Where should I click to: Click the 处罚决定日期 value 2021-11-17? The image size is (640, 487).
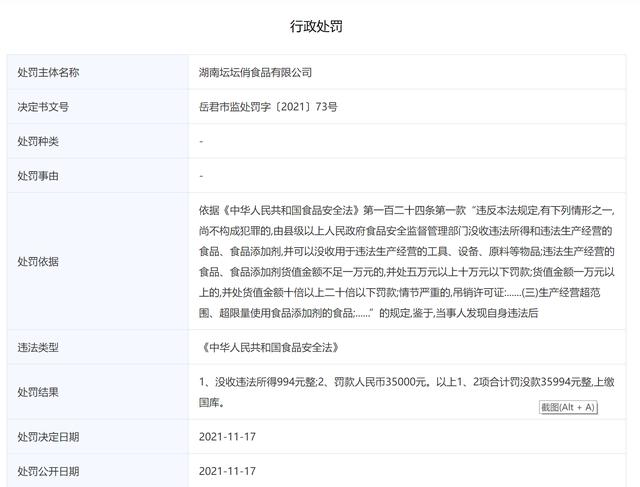tap(227, 437)
